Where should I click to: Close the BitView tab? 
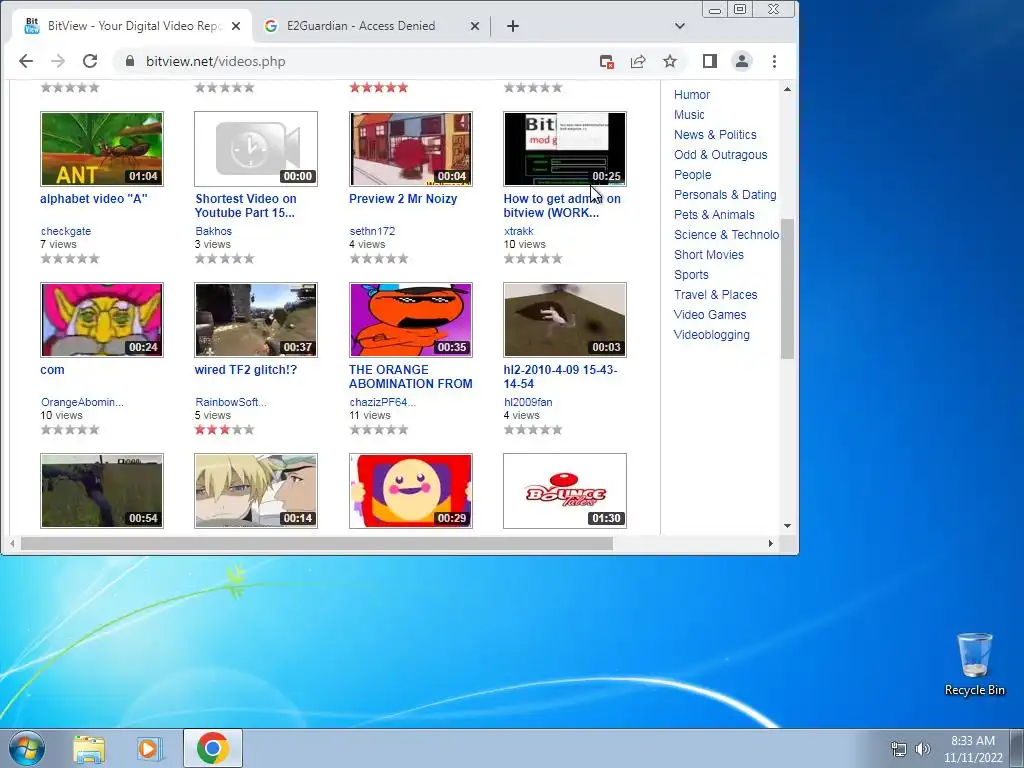click(x=236, y=26)
